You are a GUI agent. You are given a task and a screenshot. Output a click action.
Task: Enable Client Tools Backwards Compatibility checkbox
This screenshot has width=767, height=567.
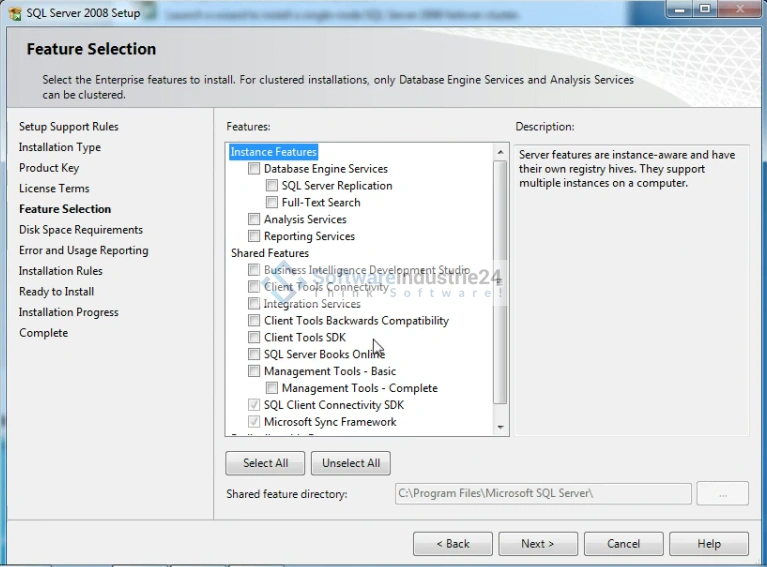point(254,321)
